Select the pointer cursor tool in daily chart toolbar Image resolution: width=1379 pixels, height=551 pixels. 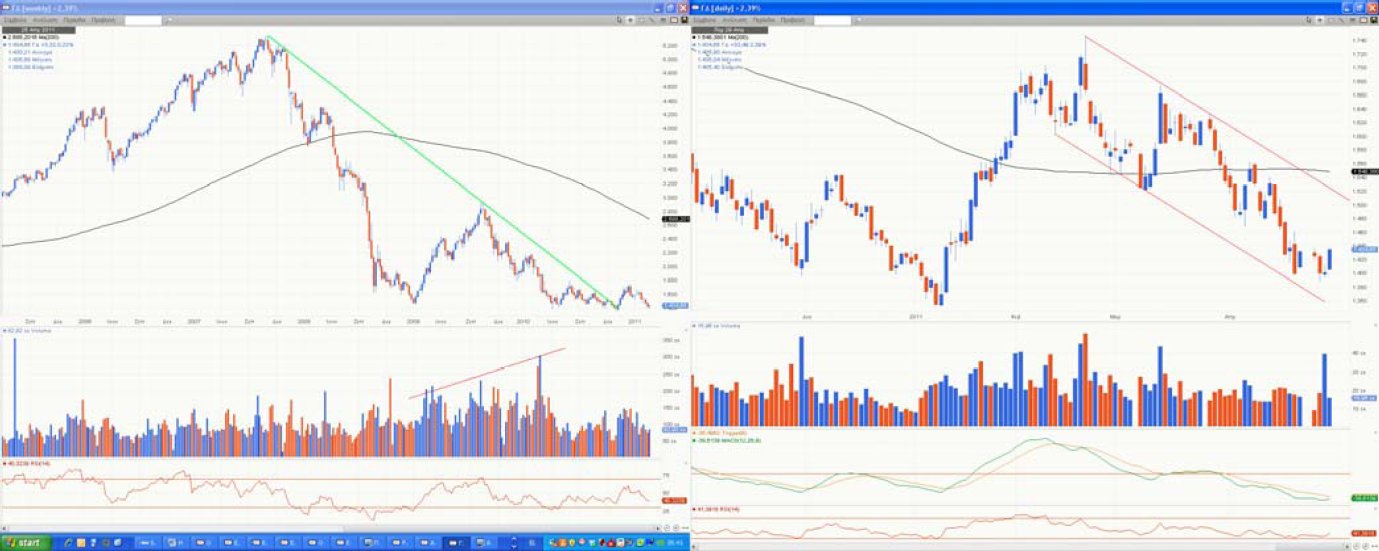(1311, 20)
